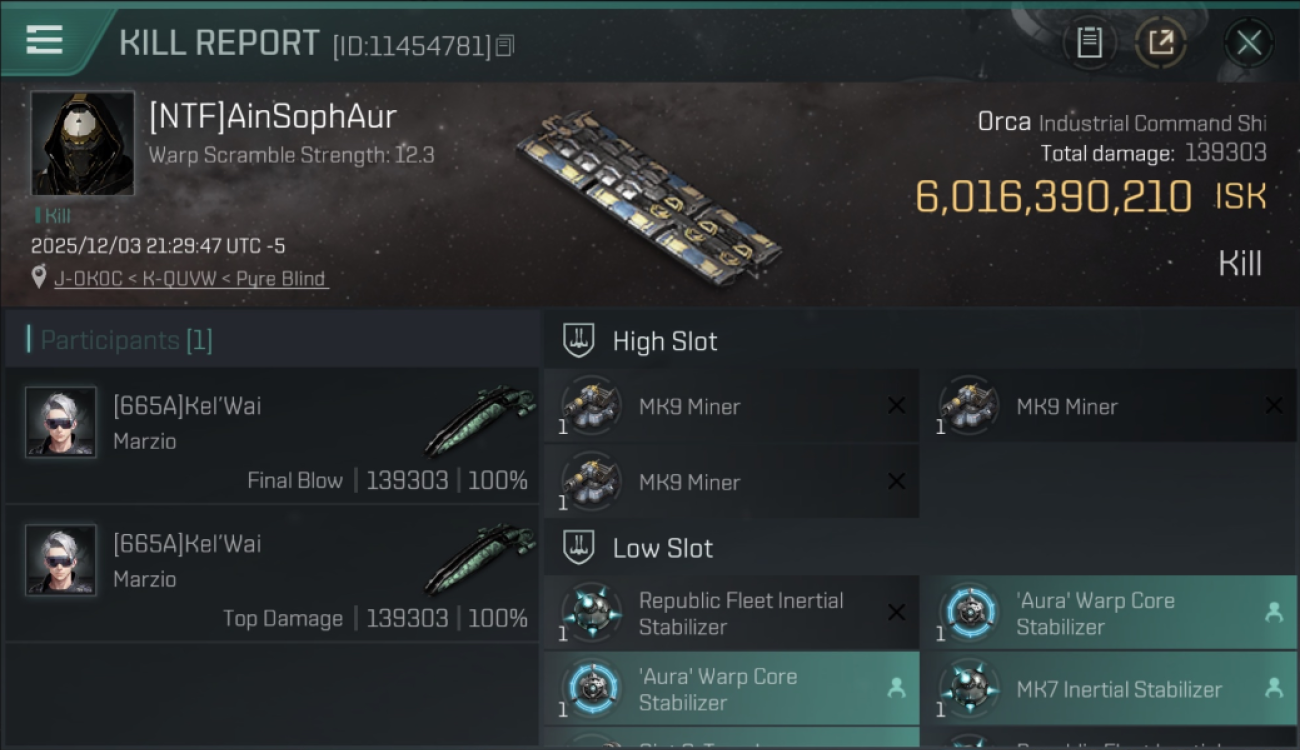The image size is (1300, 750).
Task: Open the clipboard notes icon
Action: click(x=1089, y=43)
